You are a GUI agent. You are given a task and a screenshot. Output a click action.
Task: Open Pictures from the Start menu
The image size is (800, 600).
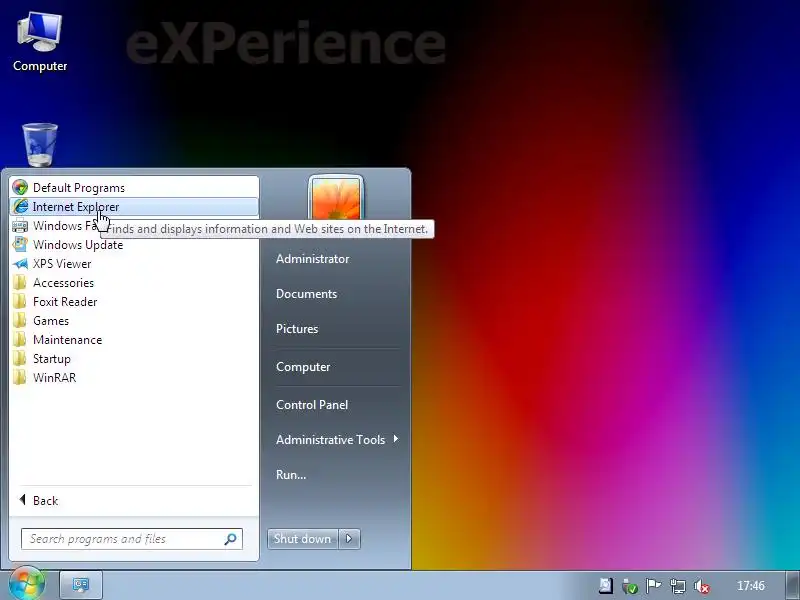click(297, 329)
